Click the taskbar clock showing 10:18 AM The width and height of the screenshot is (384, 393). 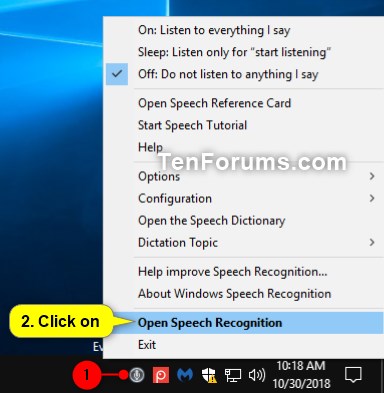click(301, 375)
